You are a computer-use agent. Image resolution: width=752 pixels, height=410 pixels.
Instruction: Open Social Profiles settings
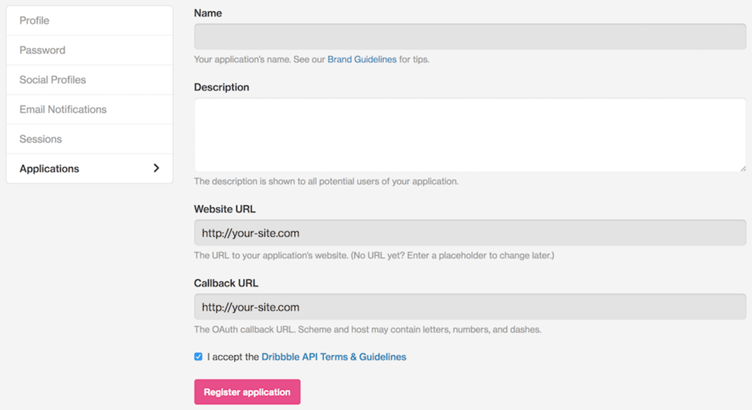click(90, 80)
